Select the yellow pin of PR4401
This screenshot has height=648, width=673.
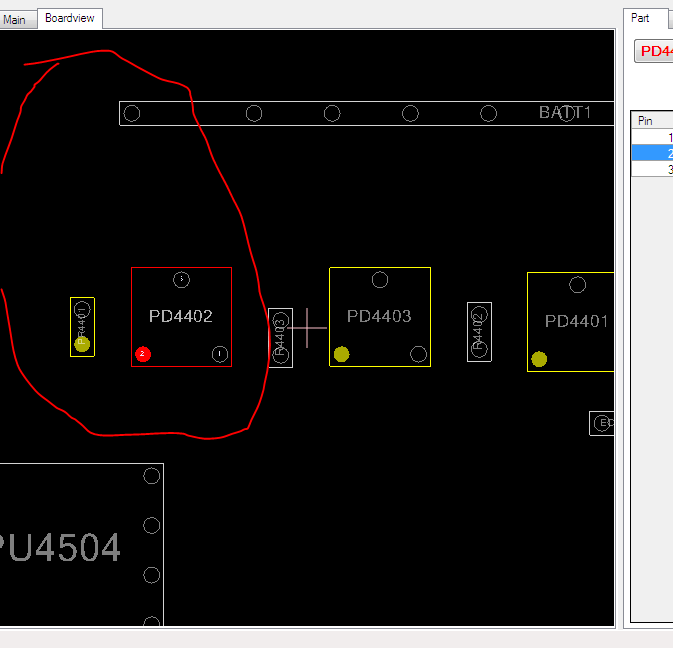[82, 344]
